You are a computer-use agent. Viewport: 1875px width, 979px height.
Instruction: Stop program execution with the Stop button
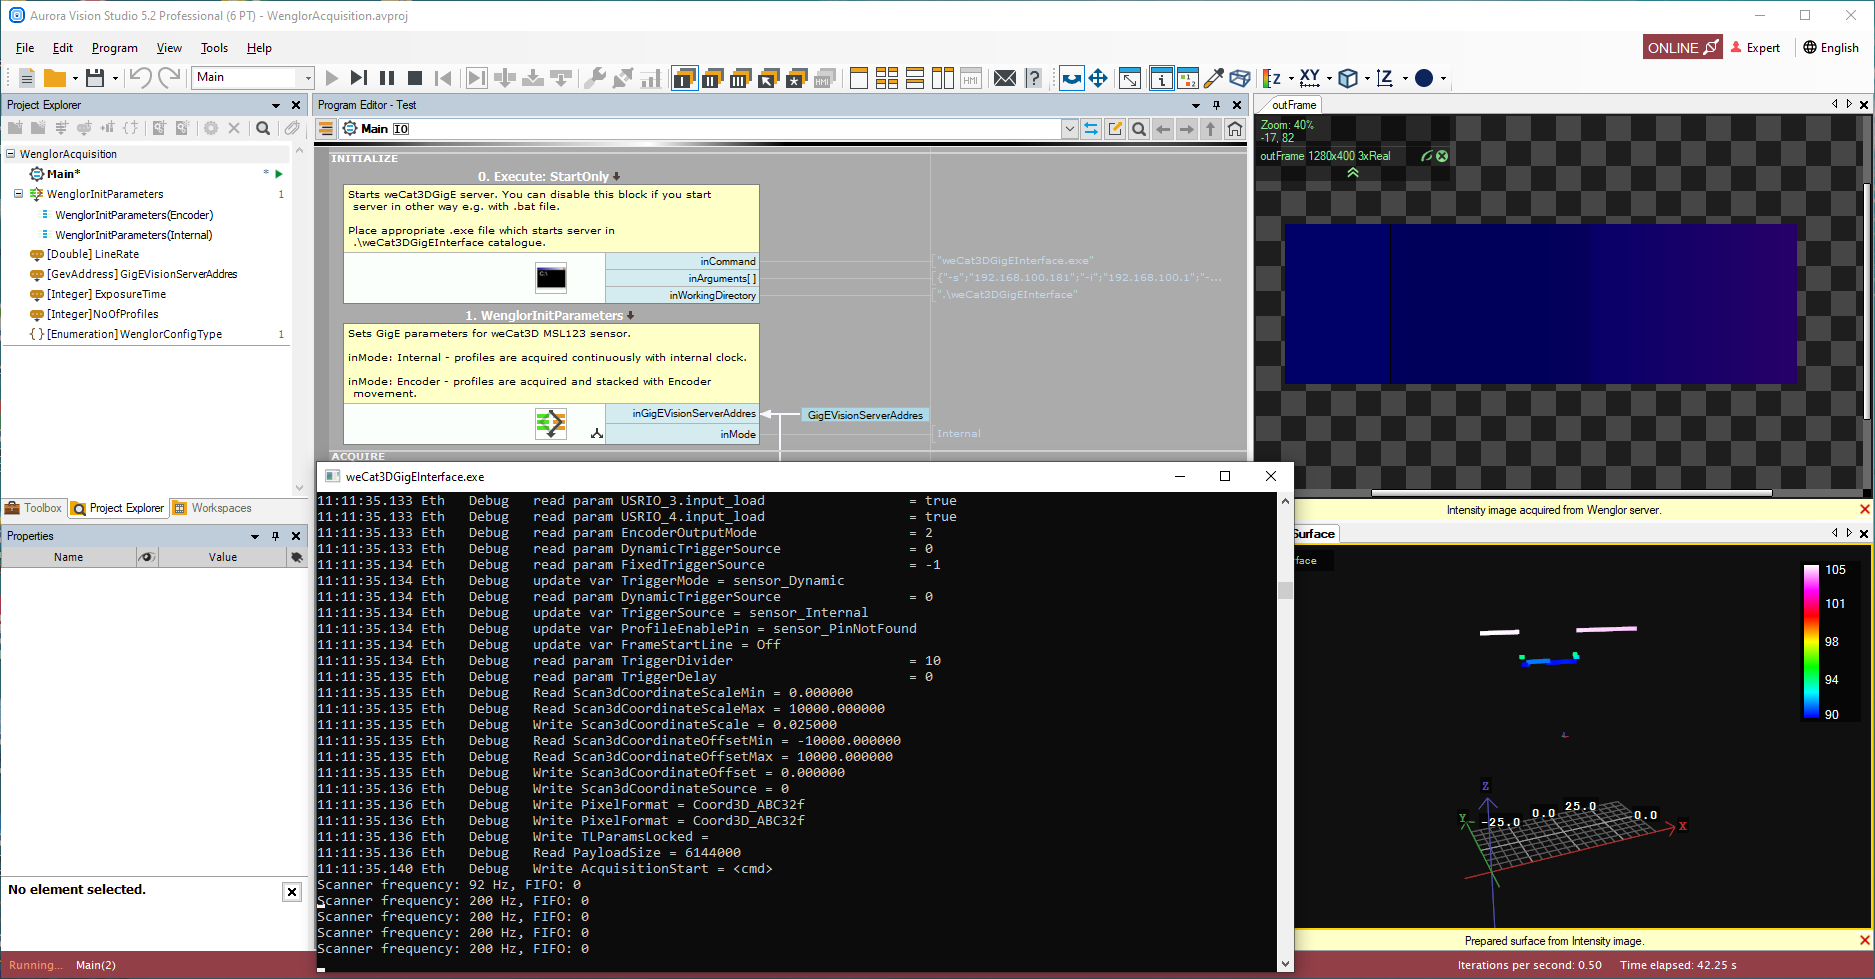pyautogui.click(x=415, y=78)
